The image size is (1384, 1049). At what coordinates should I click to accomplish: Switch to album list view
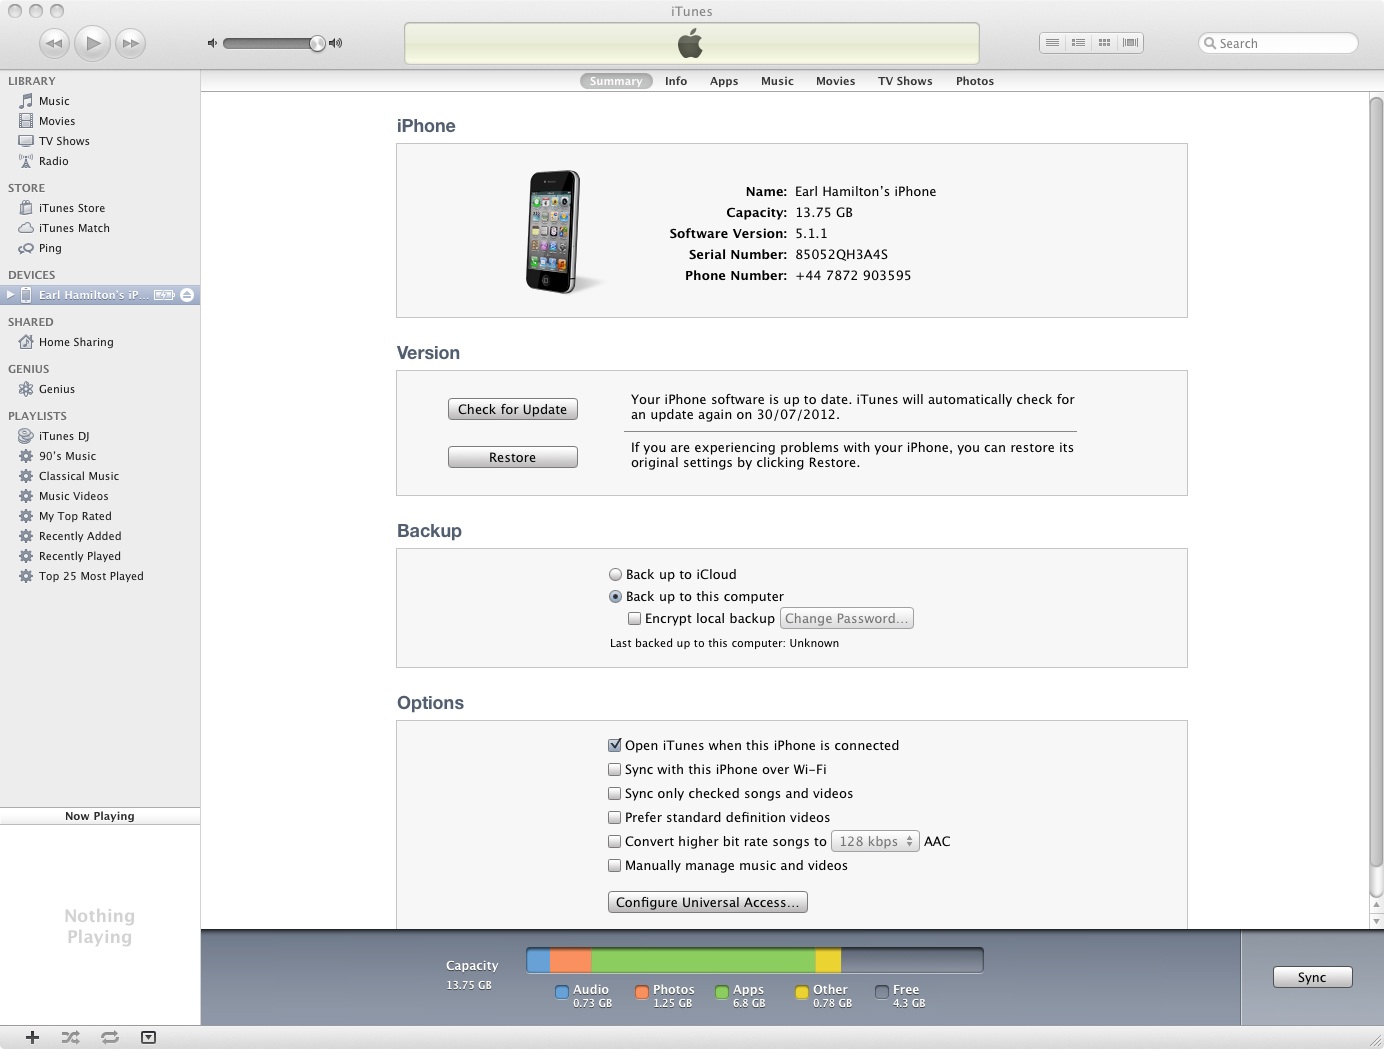pos(1078,42)
